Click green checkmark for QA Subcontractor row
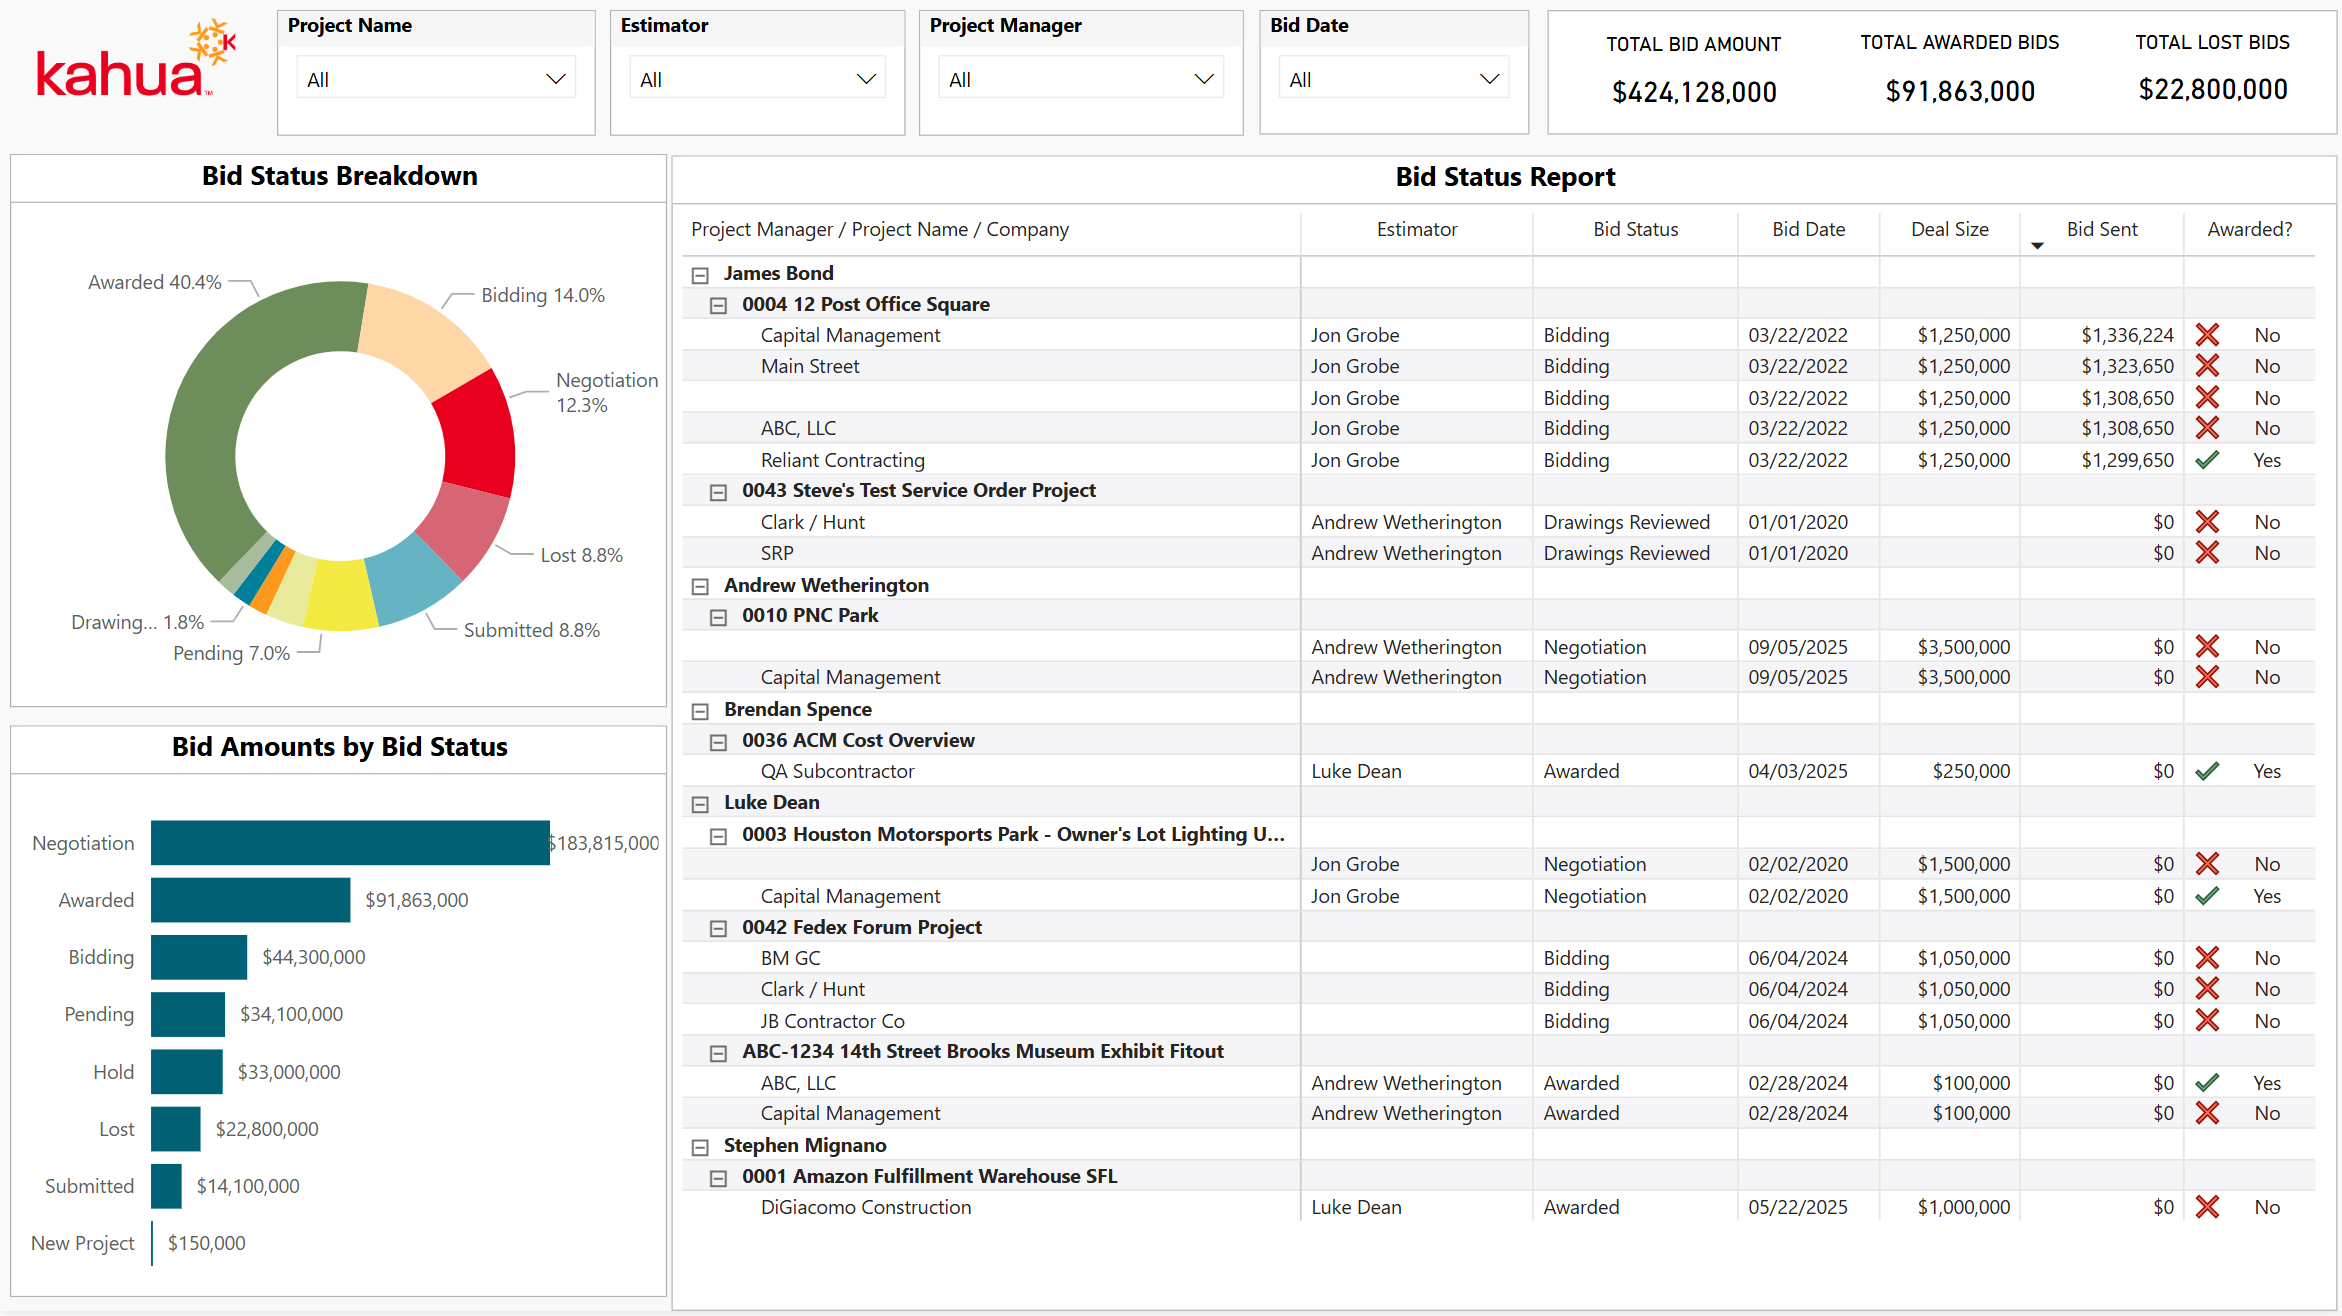This screenshot has height=1316, width=2342. click(2207, 771)
